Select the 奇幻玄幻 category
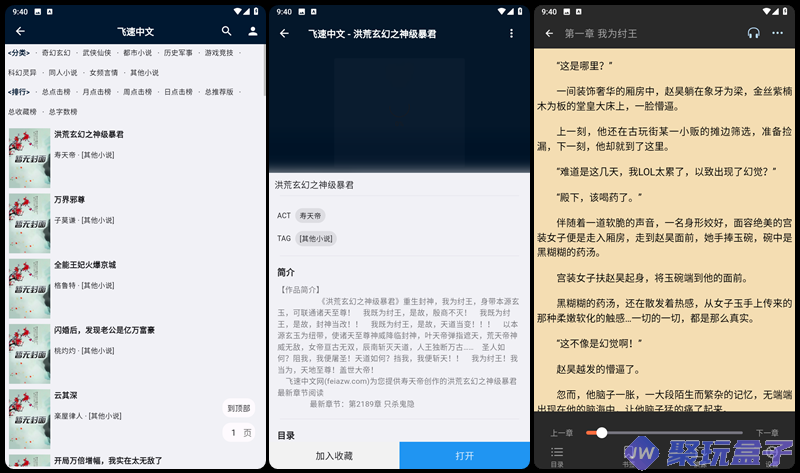 point(56,53)
